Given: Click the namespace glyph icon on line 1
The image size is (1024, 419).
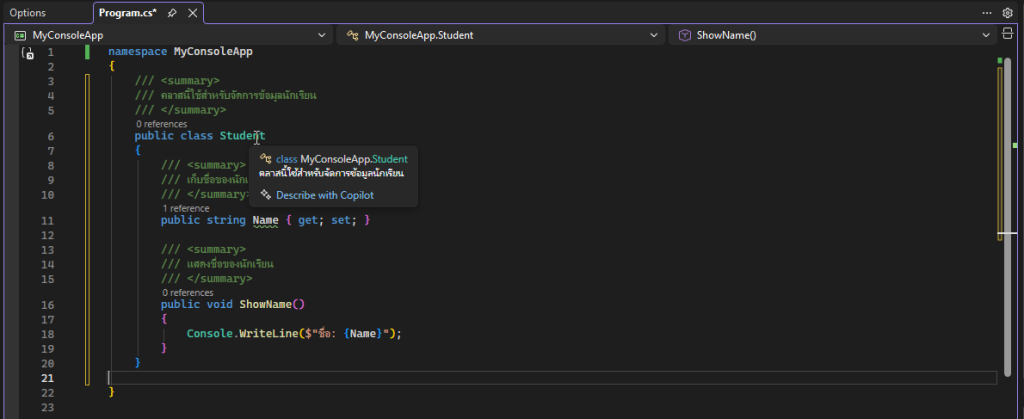Looking at the screenshot, I should point(26,54).
